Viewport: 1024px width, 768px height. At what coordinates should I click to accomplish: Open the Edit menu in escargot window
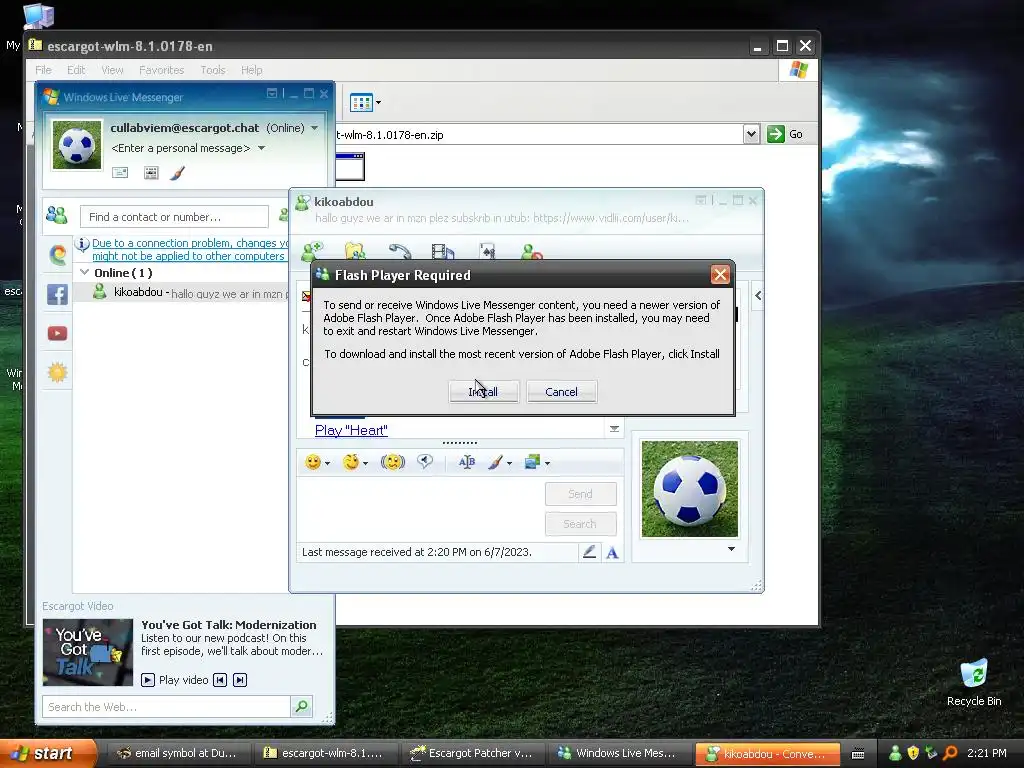click(x=76, y=70)
